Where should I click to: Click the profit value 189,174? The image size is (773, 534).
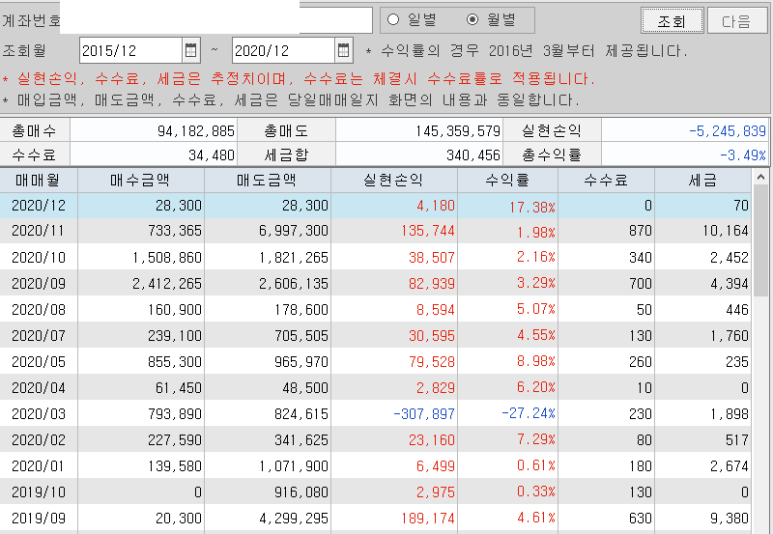click(x=428, y=518)
